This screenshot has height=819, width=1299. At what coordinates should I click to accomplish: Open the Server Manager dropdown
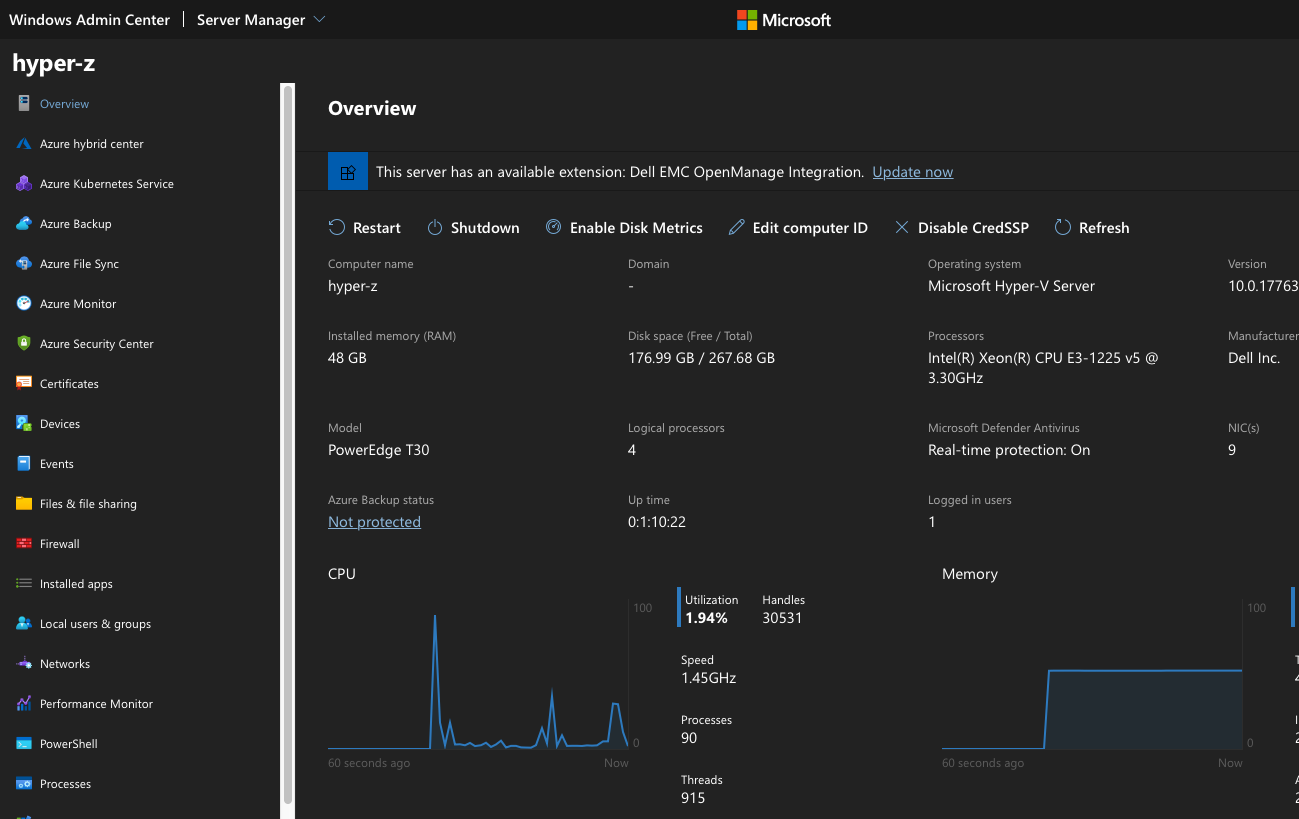[261, 20]
